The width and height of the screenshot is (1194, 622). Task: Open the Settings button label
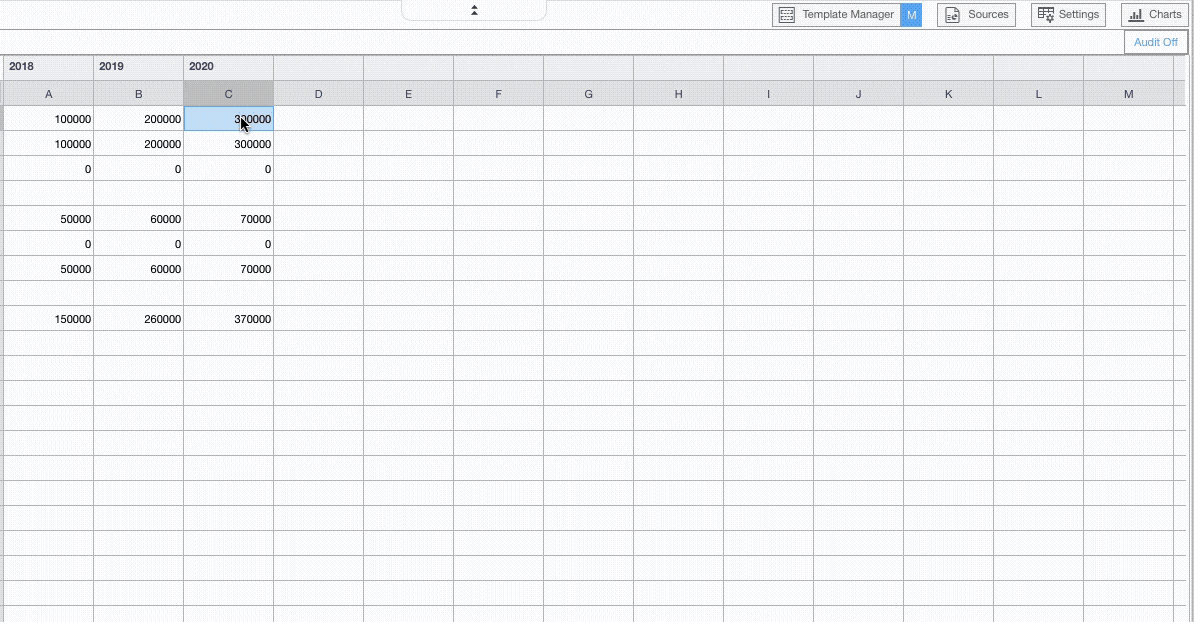pos(1078,14)
